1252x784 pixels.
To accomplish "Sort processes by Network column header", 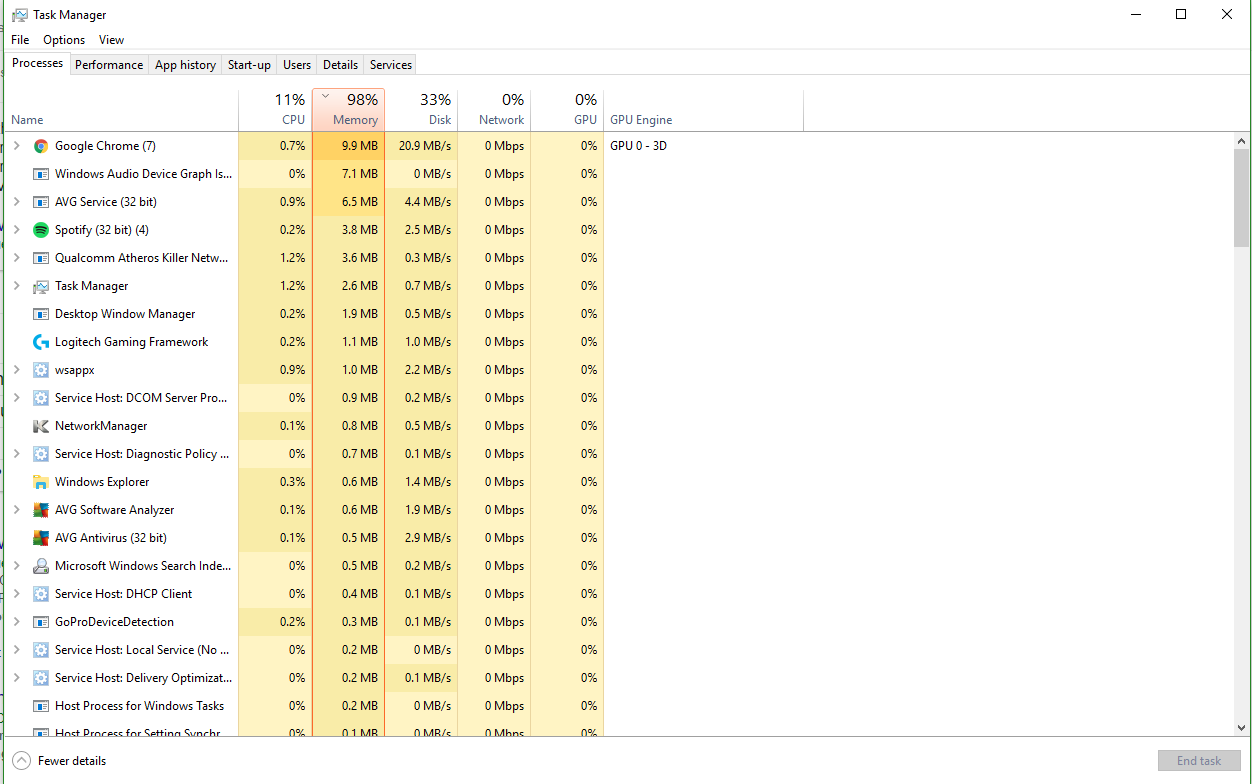I will [494, 110].
